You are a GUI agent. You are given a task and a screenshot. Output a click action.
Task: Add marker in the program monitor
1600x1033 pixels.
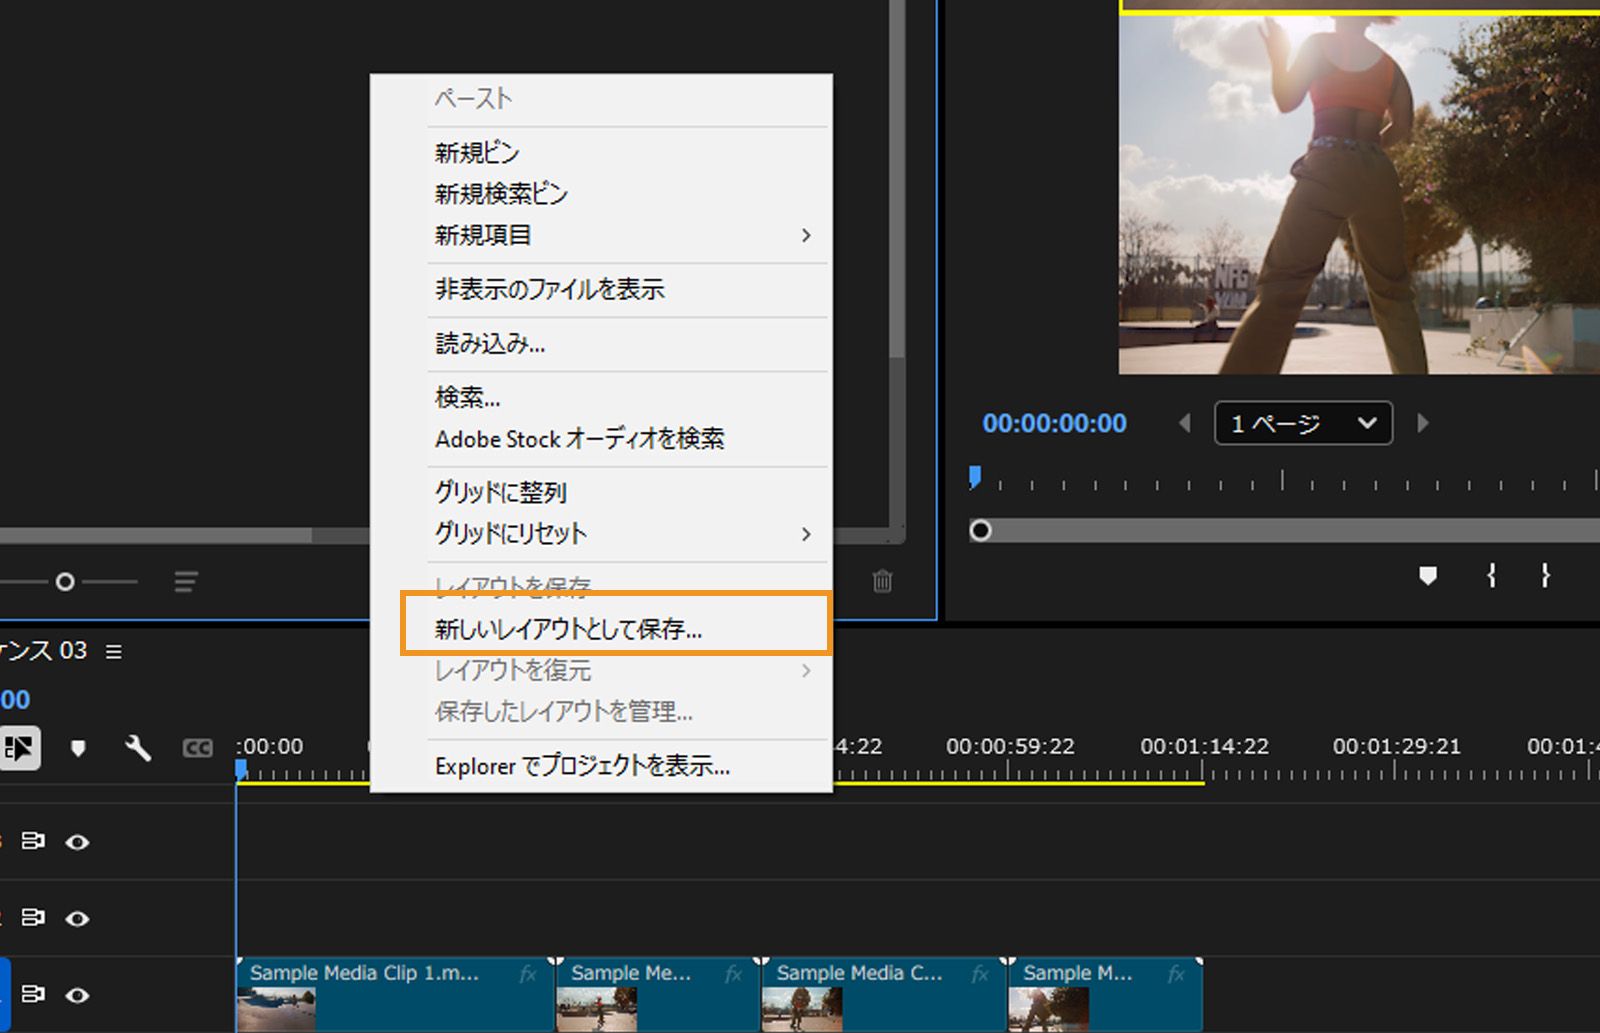[1428, 575]
